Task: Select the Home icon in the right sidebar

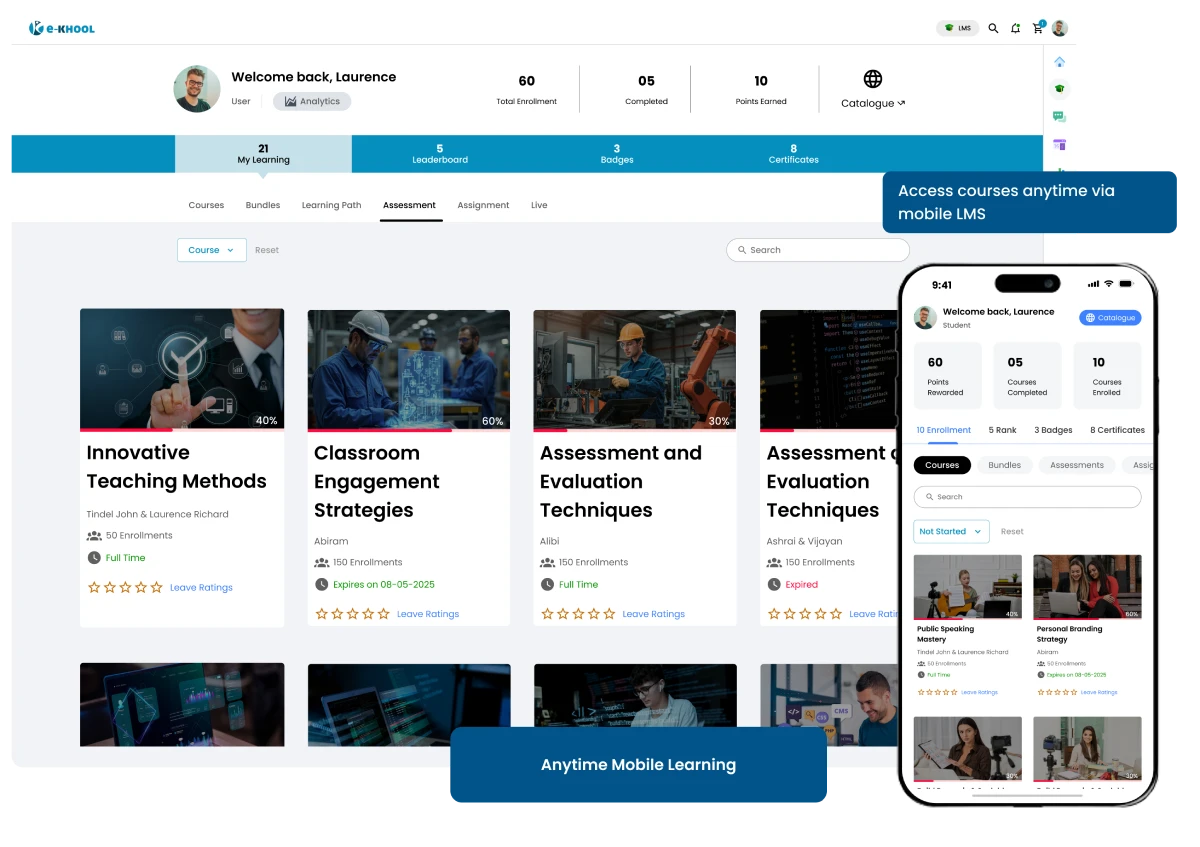Action: pos(1059,61)
